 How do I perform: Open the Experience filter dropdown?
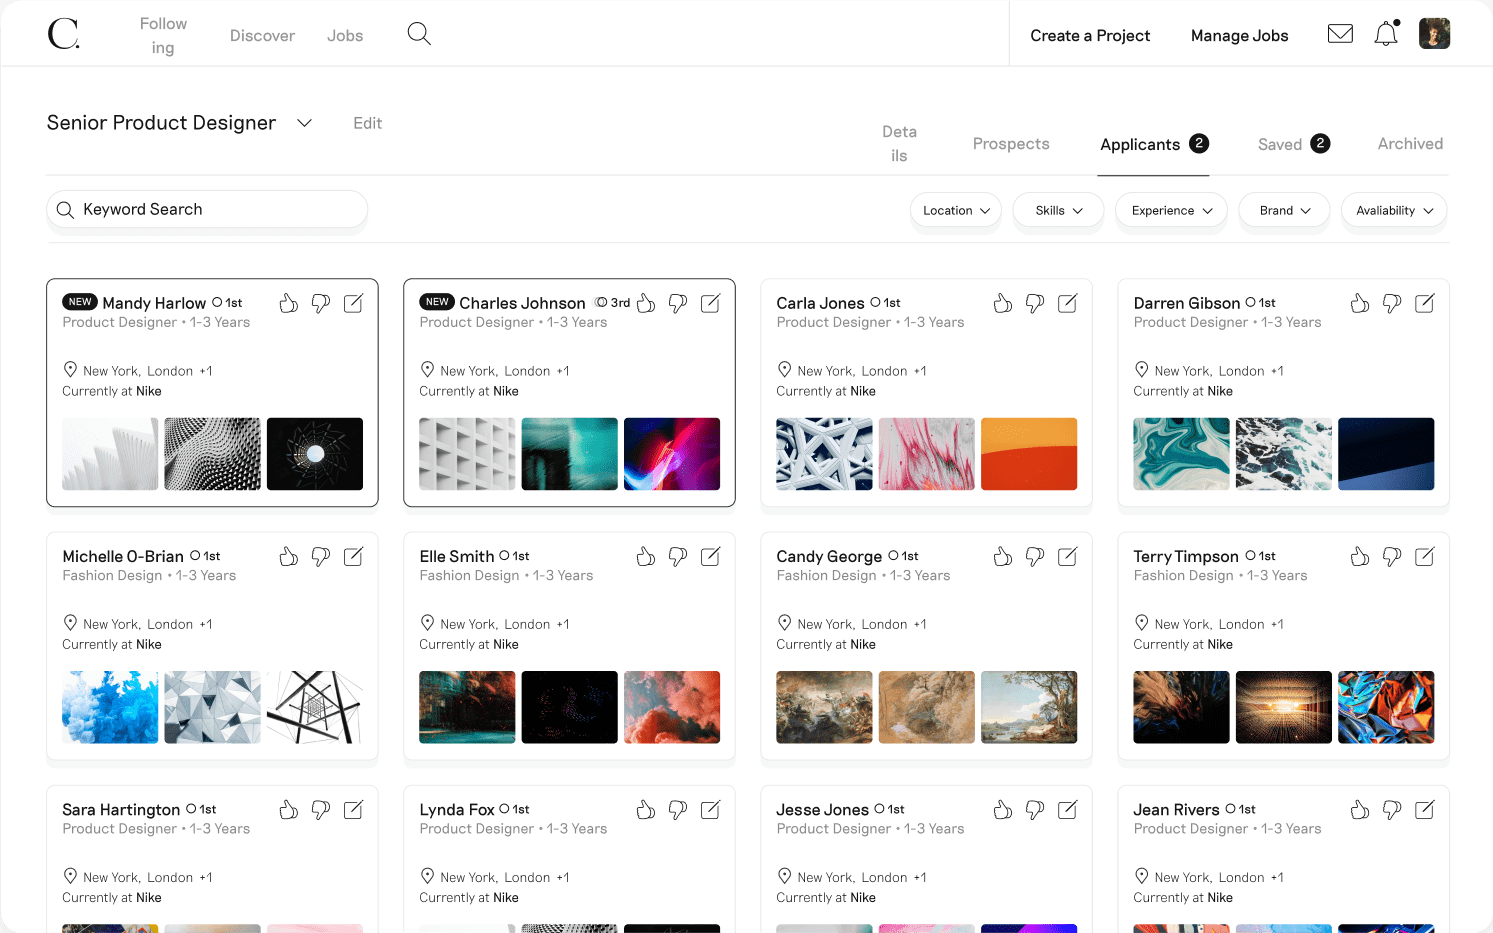click(x=1171, y=211)
